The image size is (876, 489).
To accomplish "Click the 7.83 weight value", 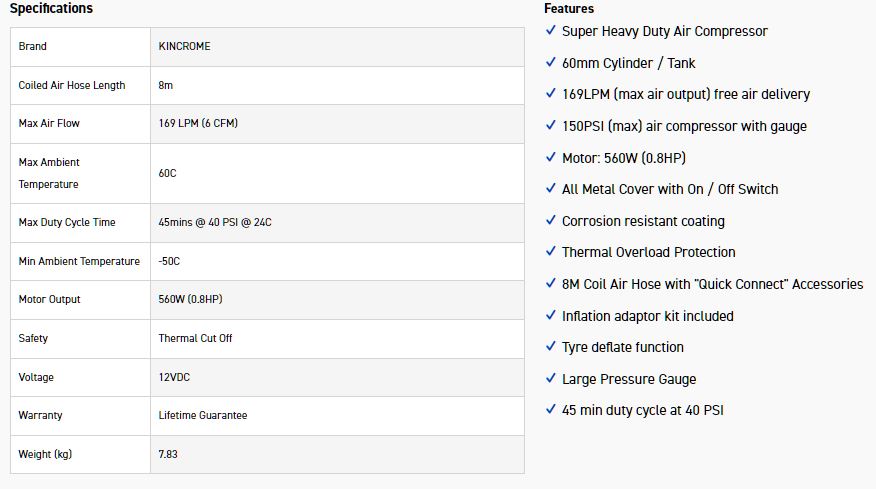I will 168,454.
